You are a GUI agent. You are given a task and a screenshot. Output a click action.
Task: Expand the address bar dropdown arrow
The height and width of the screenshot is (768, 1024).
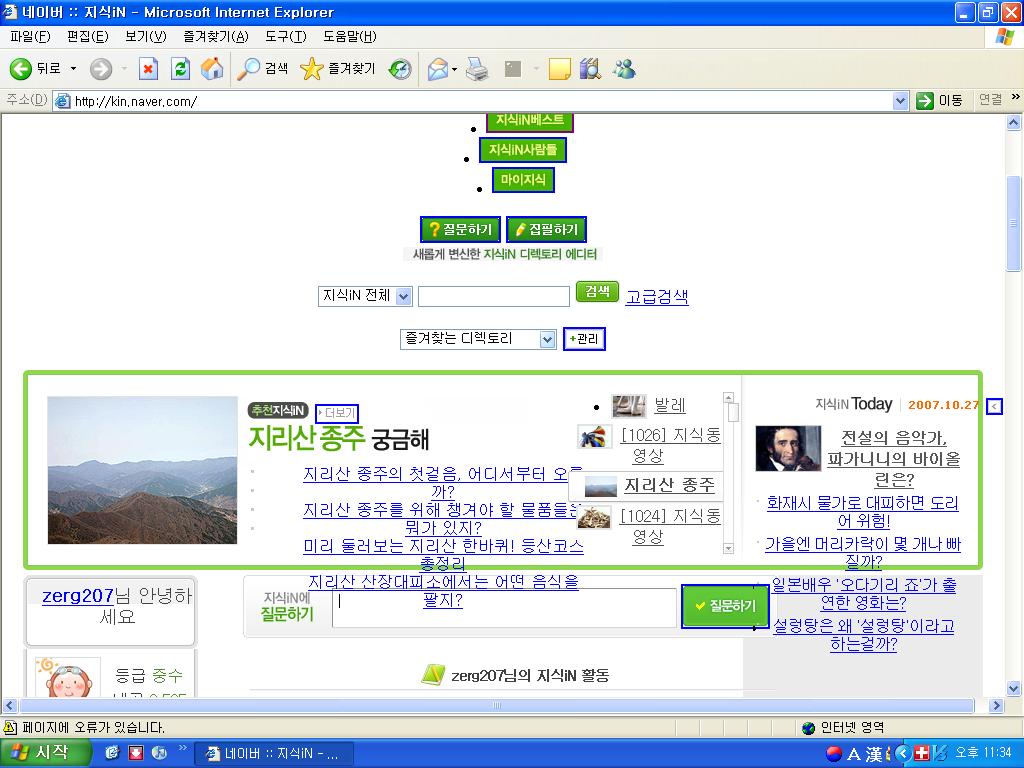901,101
